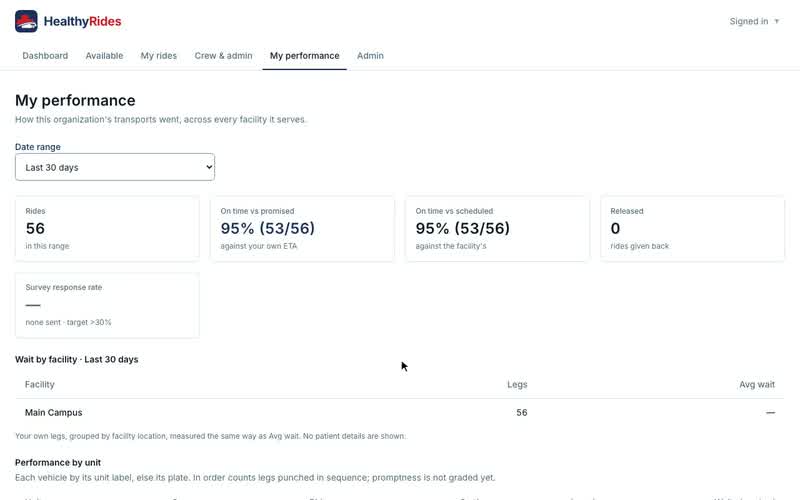Click the Legs column header
Image resolution: width=800 pixels, height=500 pixels.
pos(517,385)
